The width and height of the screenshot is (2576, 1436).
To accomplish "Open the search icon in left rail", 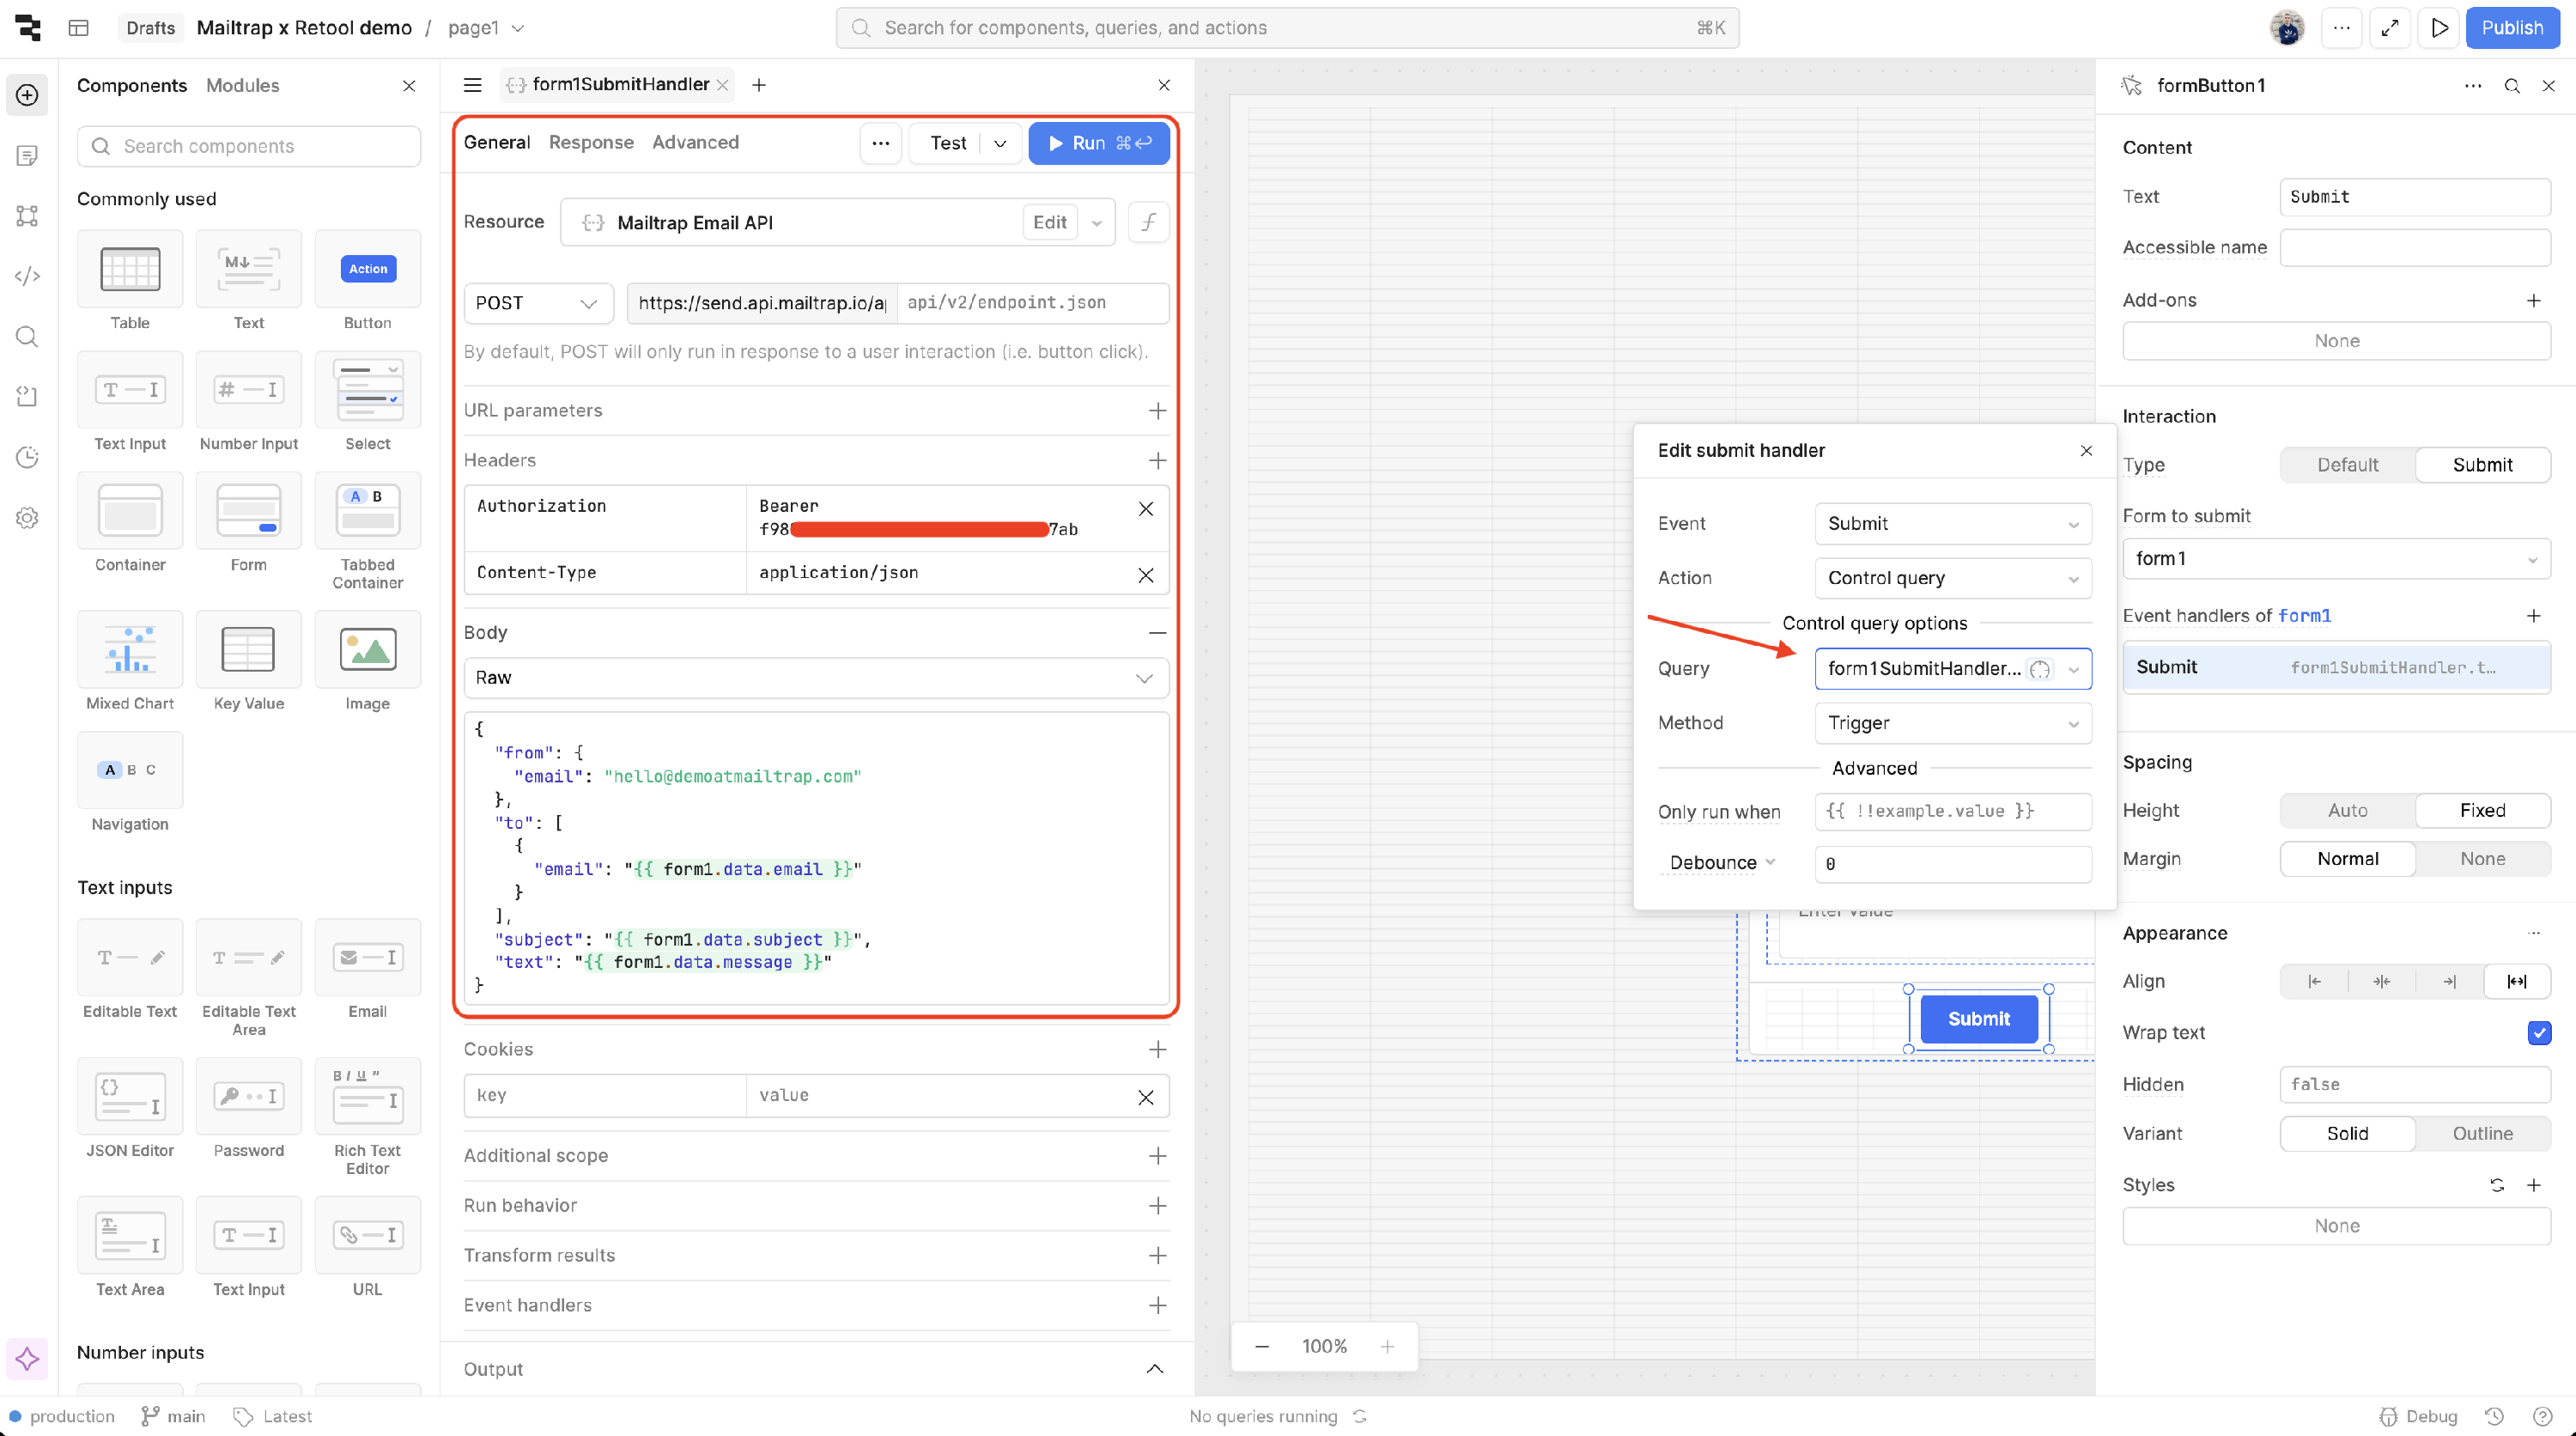I will click(27, 336).
